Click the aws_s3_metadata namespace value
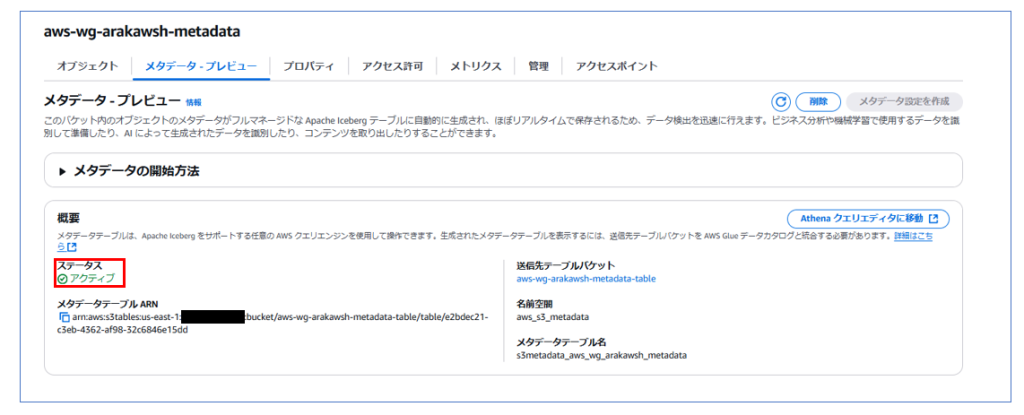Image resolution: width=1024 pixels, height=415 pixels. click(552, 318)
